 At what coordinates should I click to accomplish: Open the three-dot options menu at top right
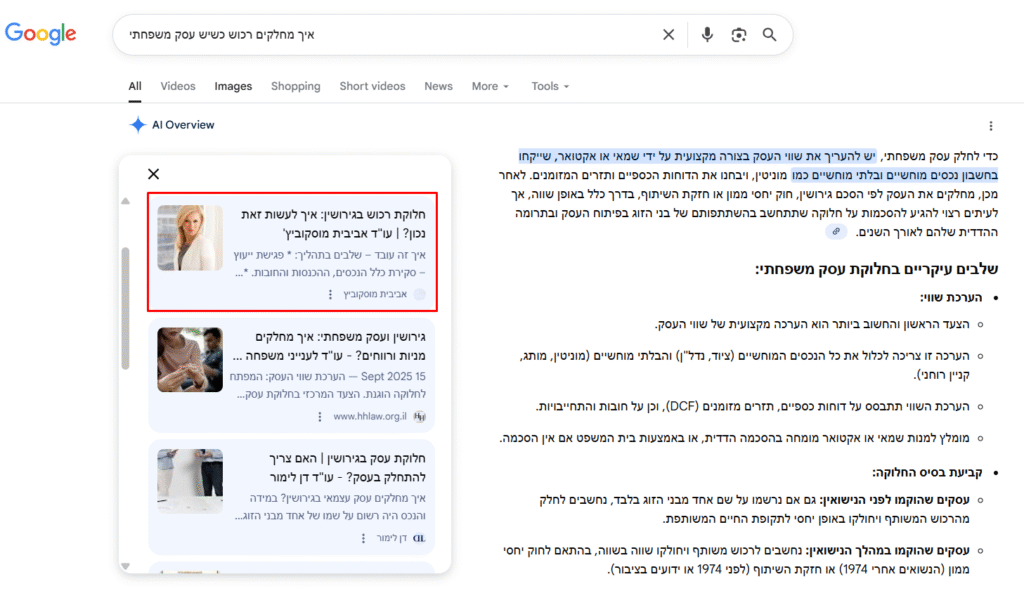[x=991, y=124]
